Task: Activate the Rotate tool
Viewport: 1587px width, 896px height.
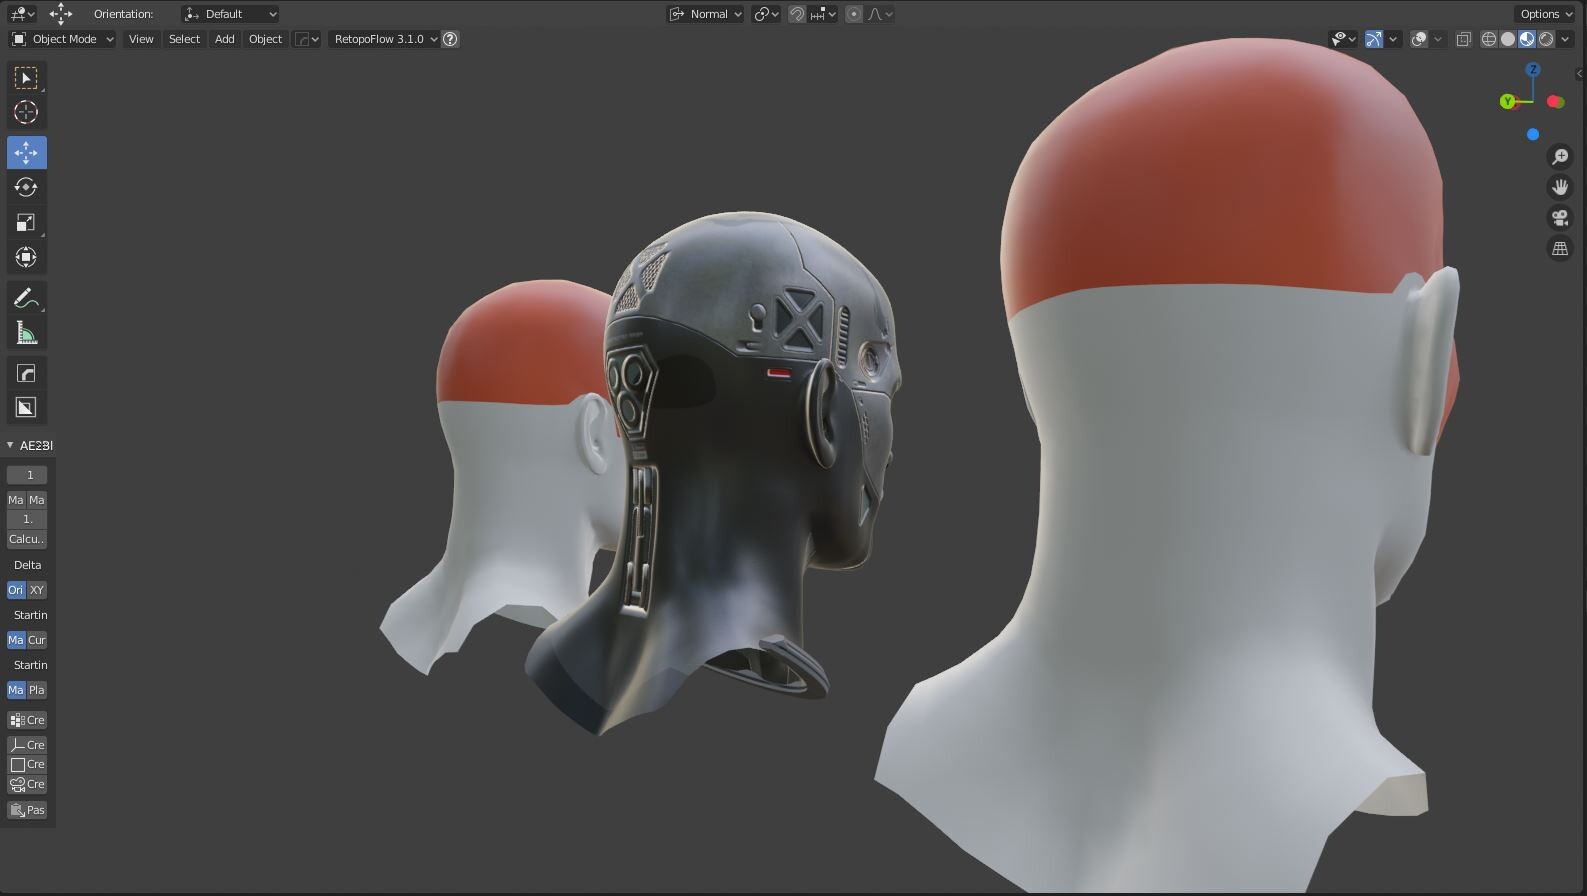Action: (26, 188)
